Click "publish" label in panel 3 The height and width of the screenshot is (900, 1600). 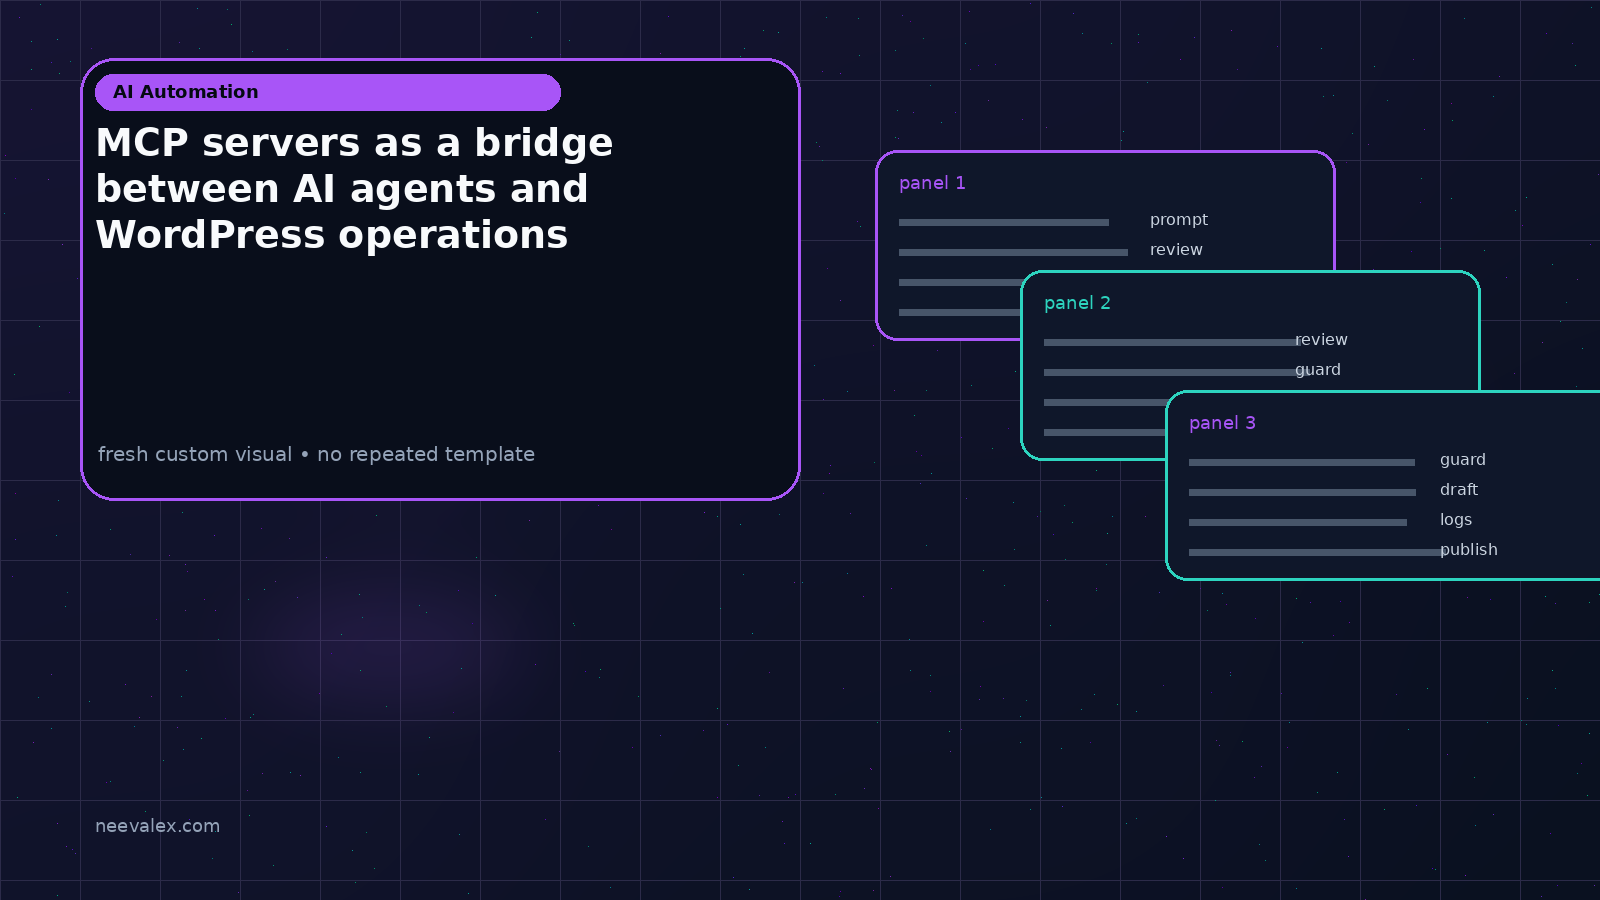point(1469,550)
